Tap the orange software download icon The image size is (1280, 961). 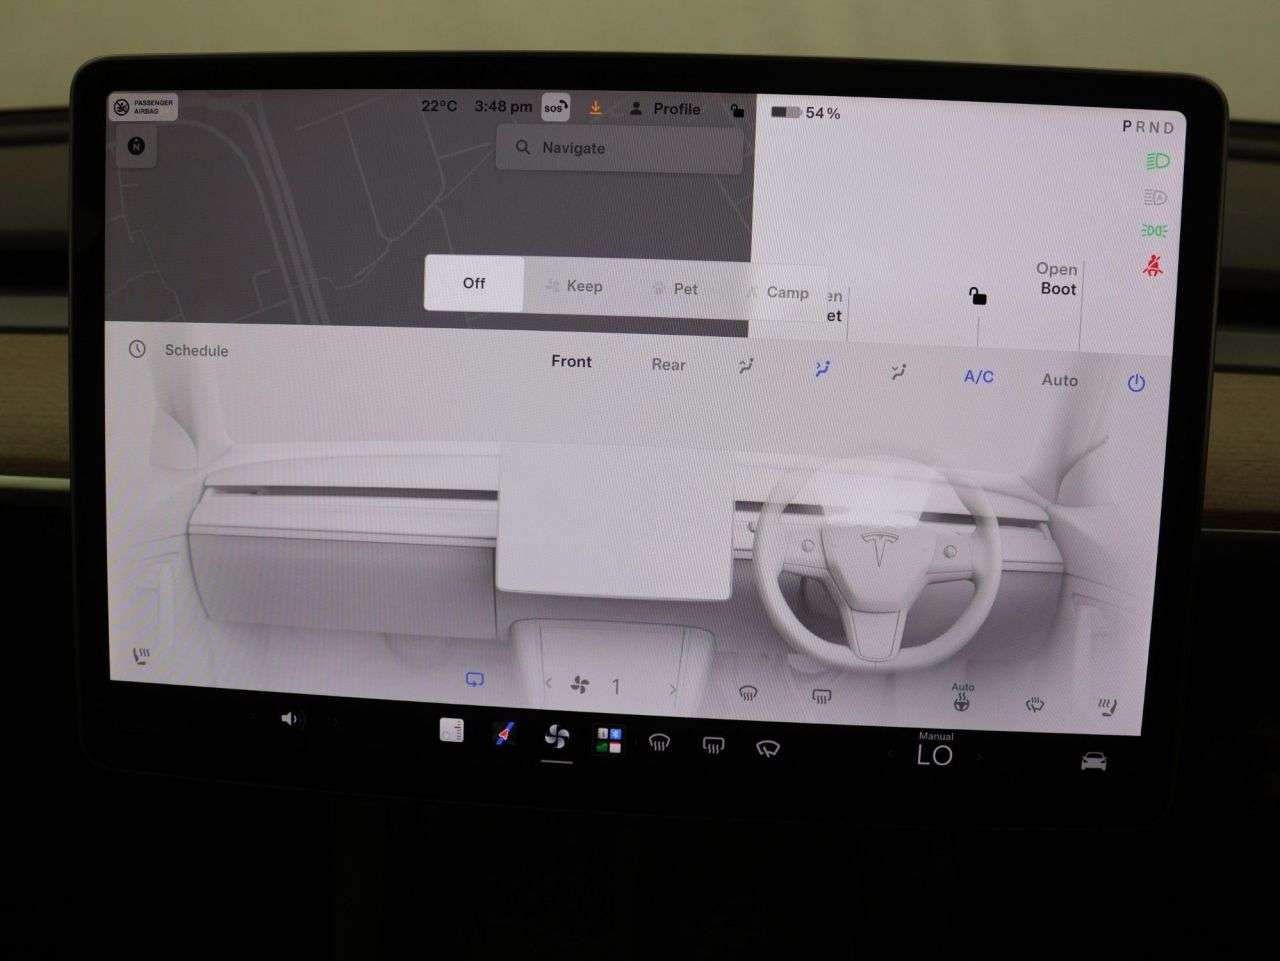pyautogui.click(x=596, y=108)
